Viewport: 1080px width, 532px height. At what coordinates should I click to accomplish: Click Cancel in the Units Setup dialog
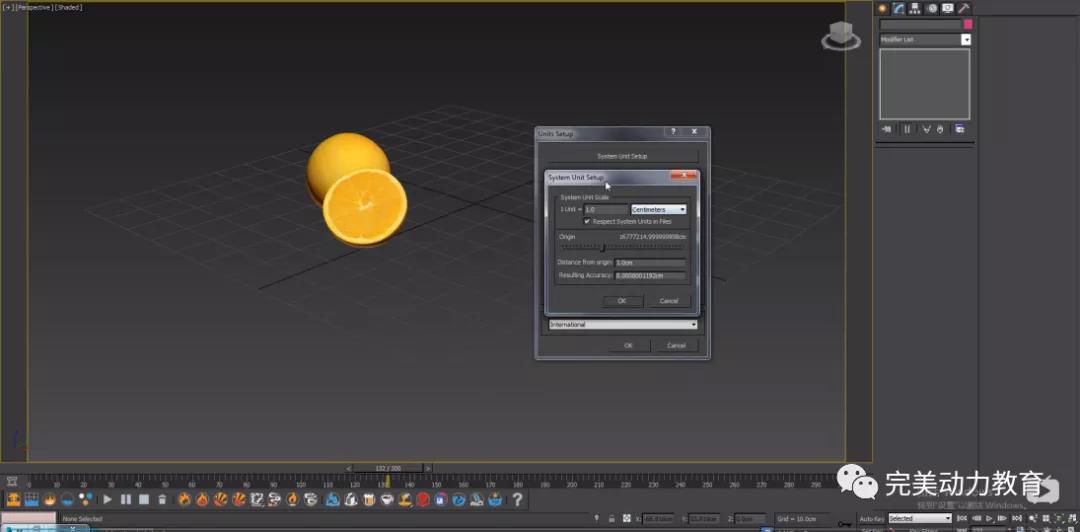676,345
